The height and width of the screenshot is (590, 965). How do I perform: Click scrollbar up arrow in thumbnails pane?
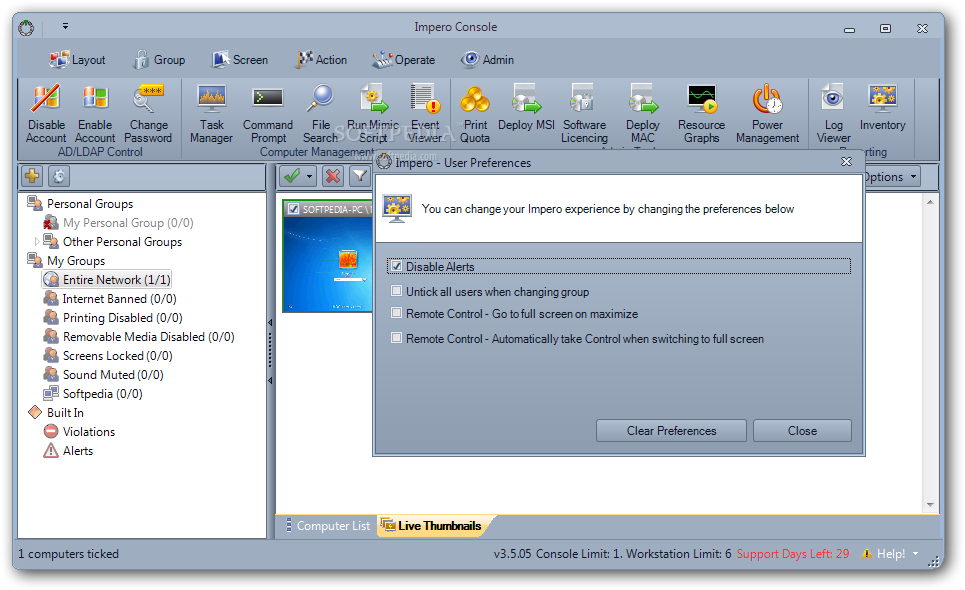click(x=930, y=202)
